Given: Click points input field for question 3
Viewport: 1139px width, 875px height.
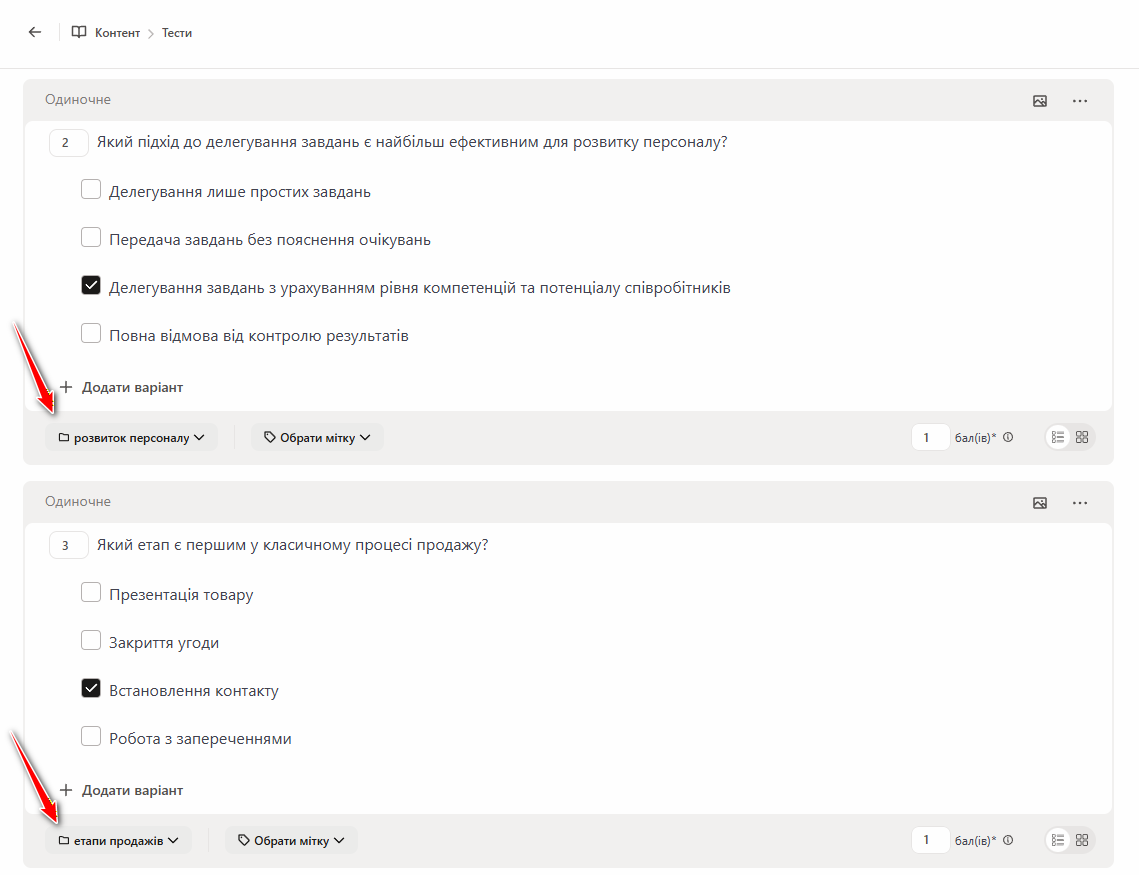Looking at the screenshot, I should coord(930,840).
